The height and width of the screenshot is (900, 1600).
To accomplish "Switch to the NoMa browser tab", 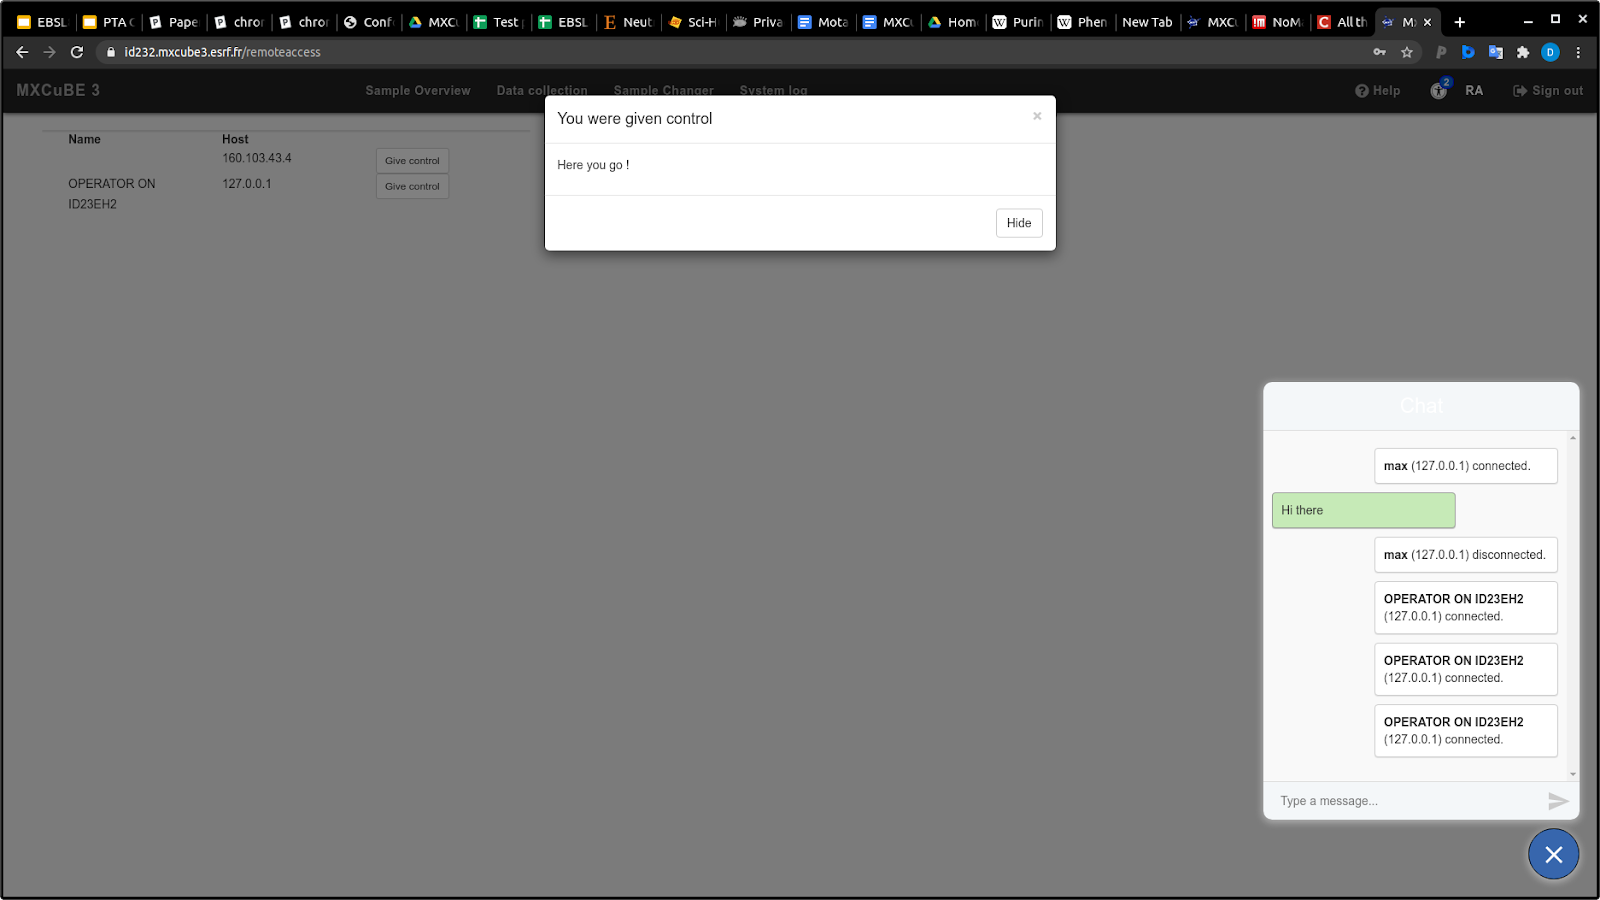I will pos(1278,22).
